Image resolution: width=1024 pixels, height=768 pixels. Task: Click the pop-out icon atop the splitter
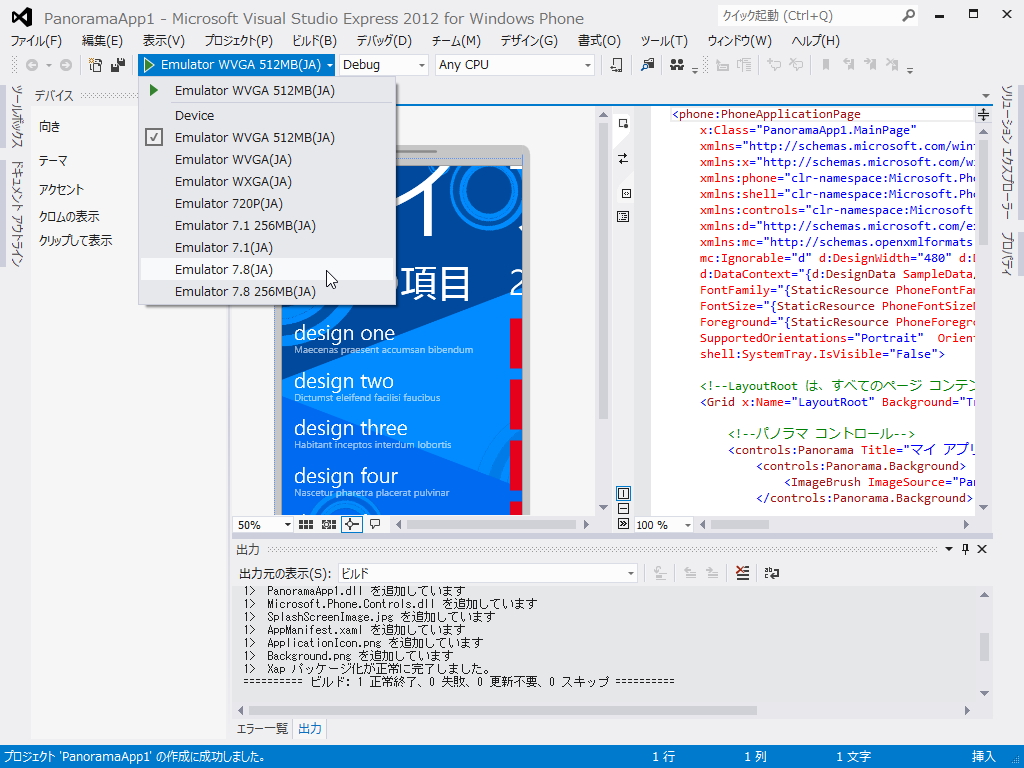click(623, 123)
